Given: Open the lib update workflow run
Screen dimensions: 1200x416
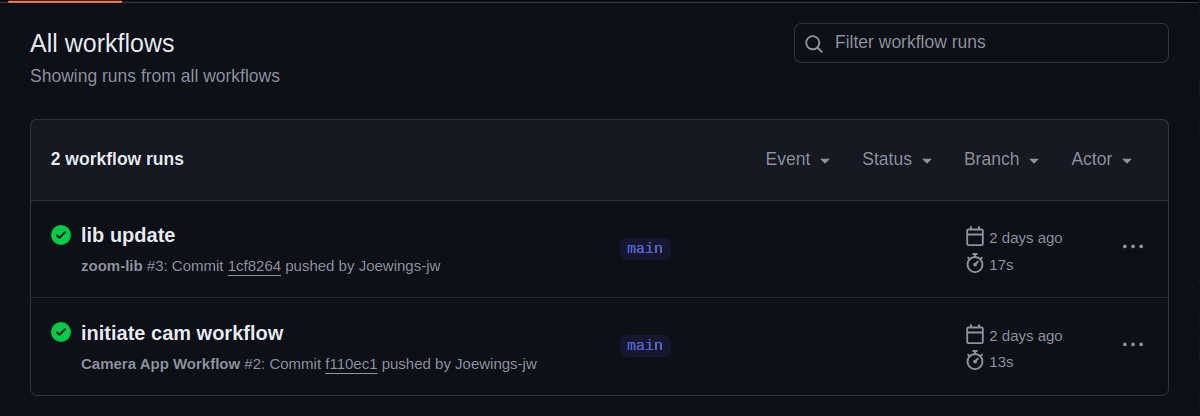Looking at the screenshot, I should click(x=128, y=235).
